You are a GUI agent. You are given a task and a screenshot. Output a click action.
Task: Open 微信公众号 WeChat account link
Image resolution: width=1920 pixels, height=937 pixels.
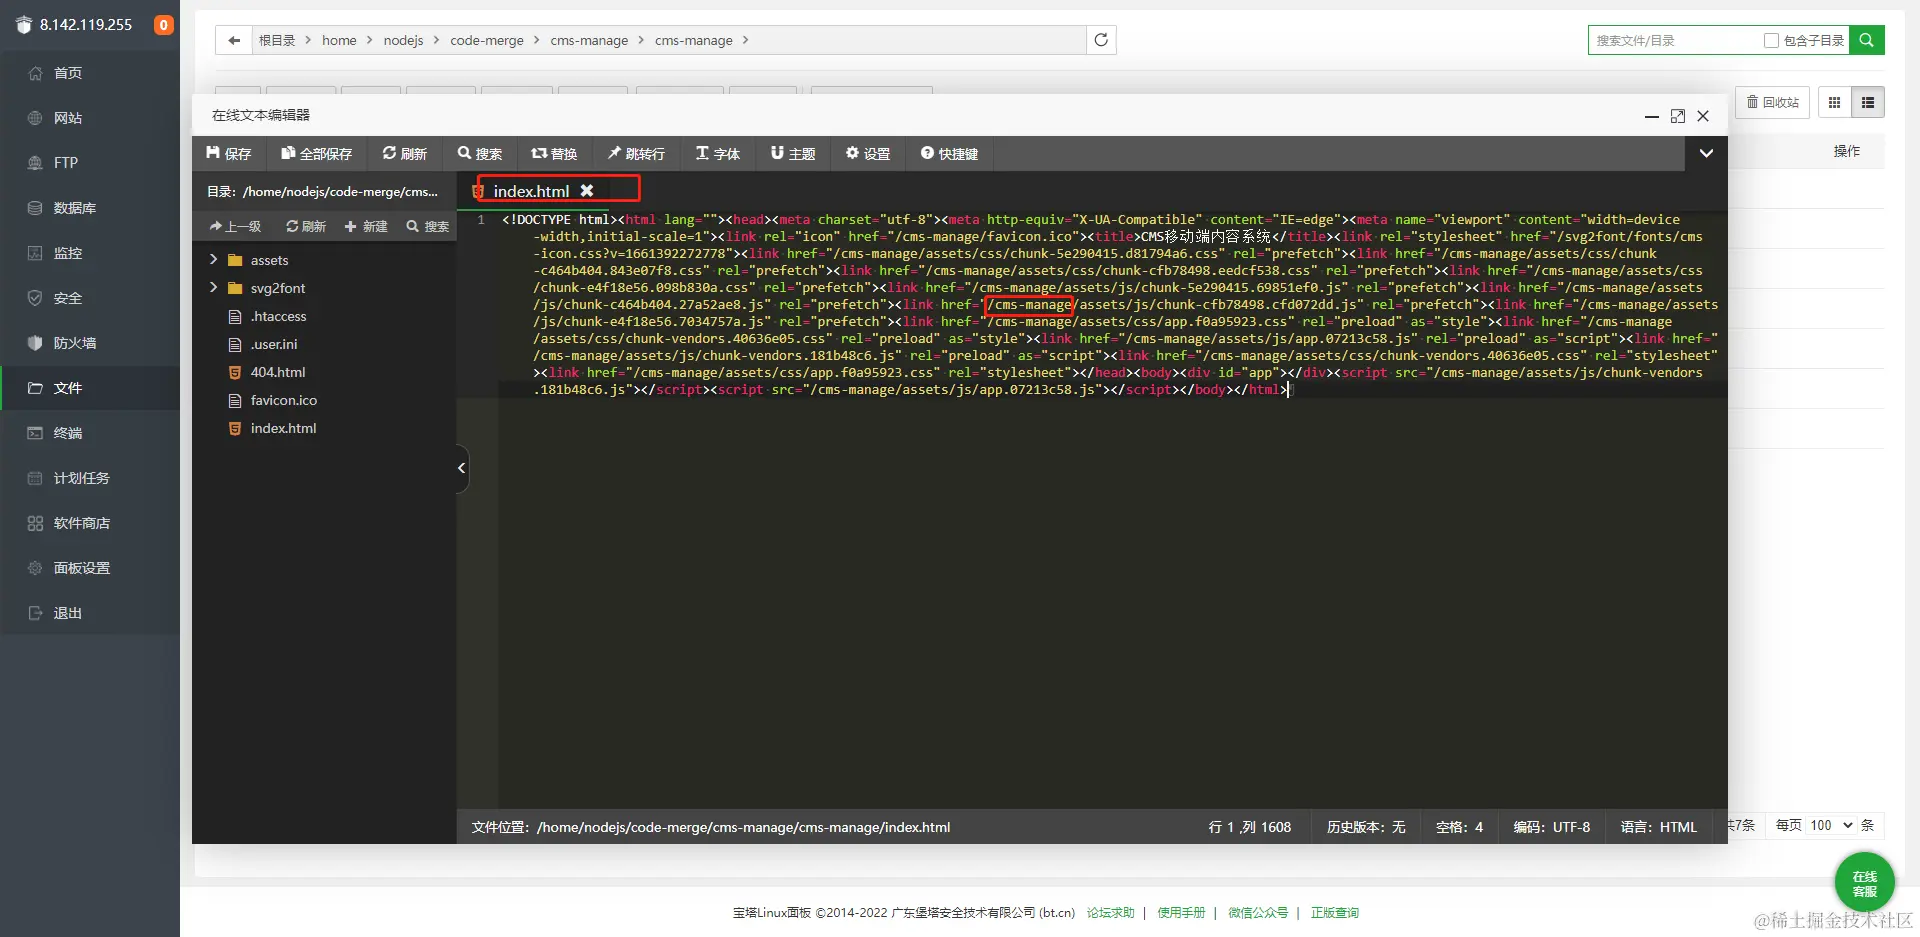[1258, 912]
